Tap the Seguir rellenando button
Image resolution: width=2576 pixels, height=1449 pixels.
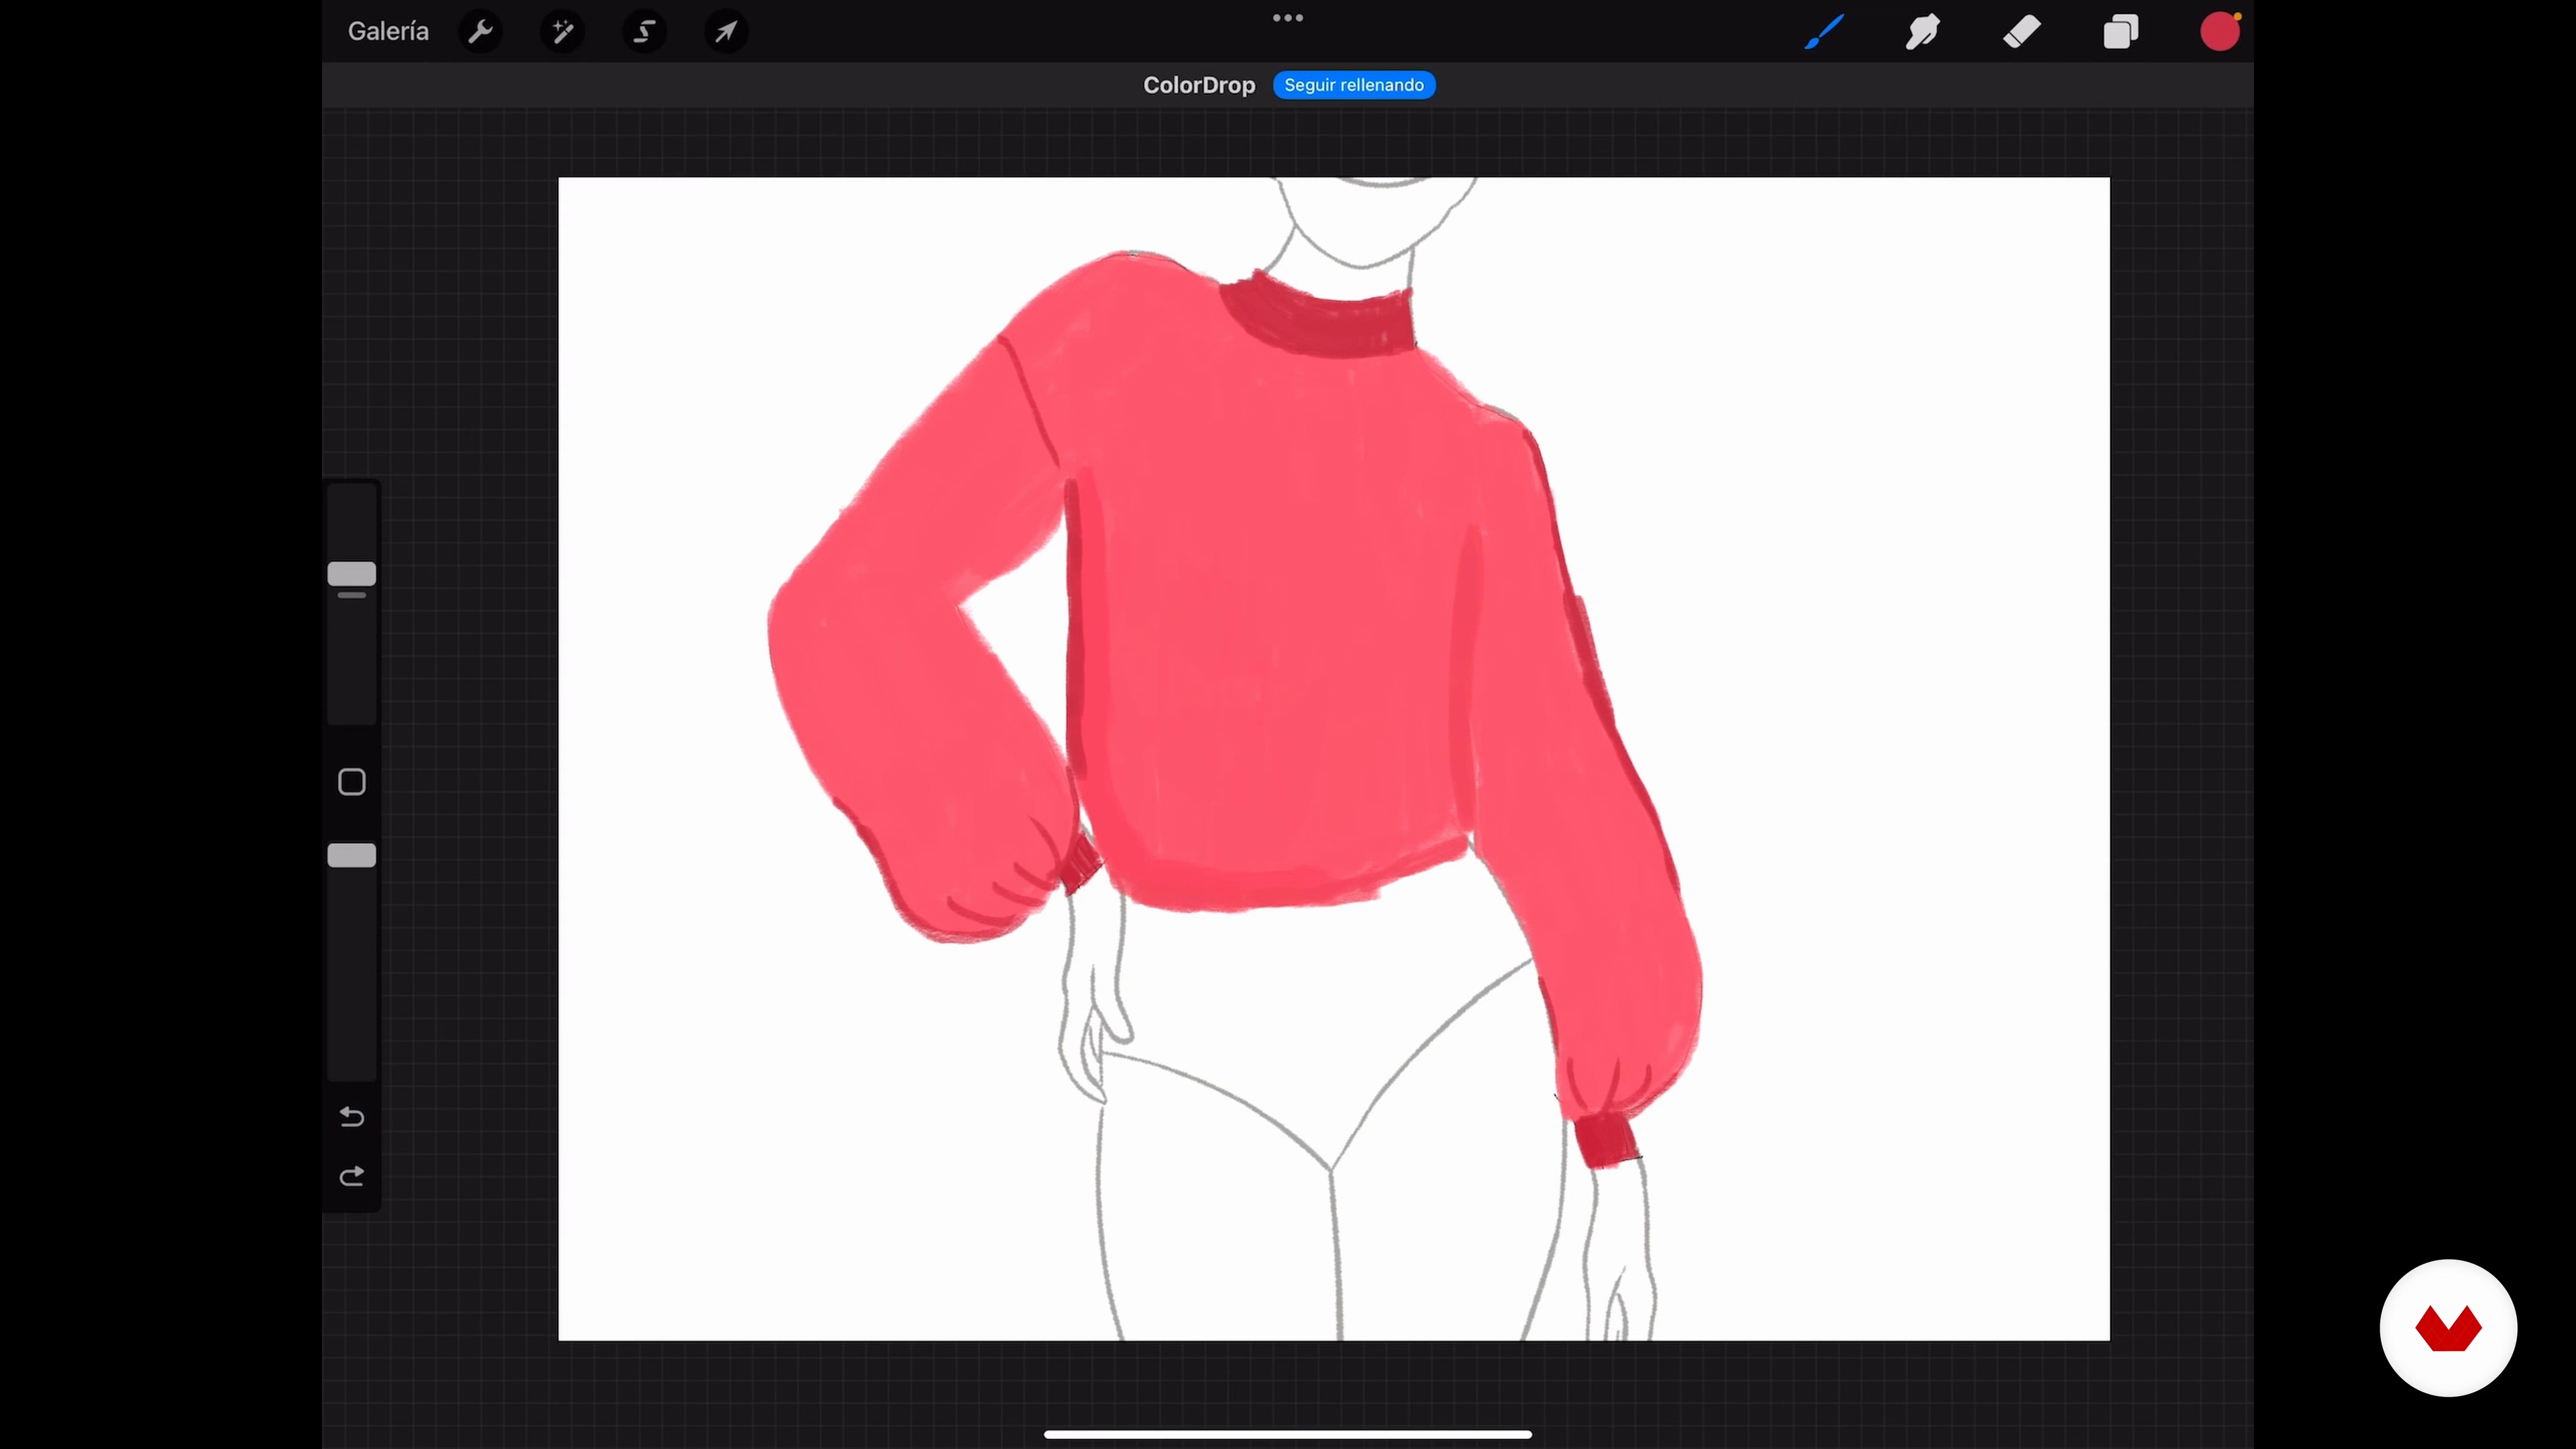pos(1354,85)
